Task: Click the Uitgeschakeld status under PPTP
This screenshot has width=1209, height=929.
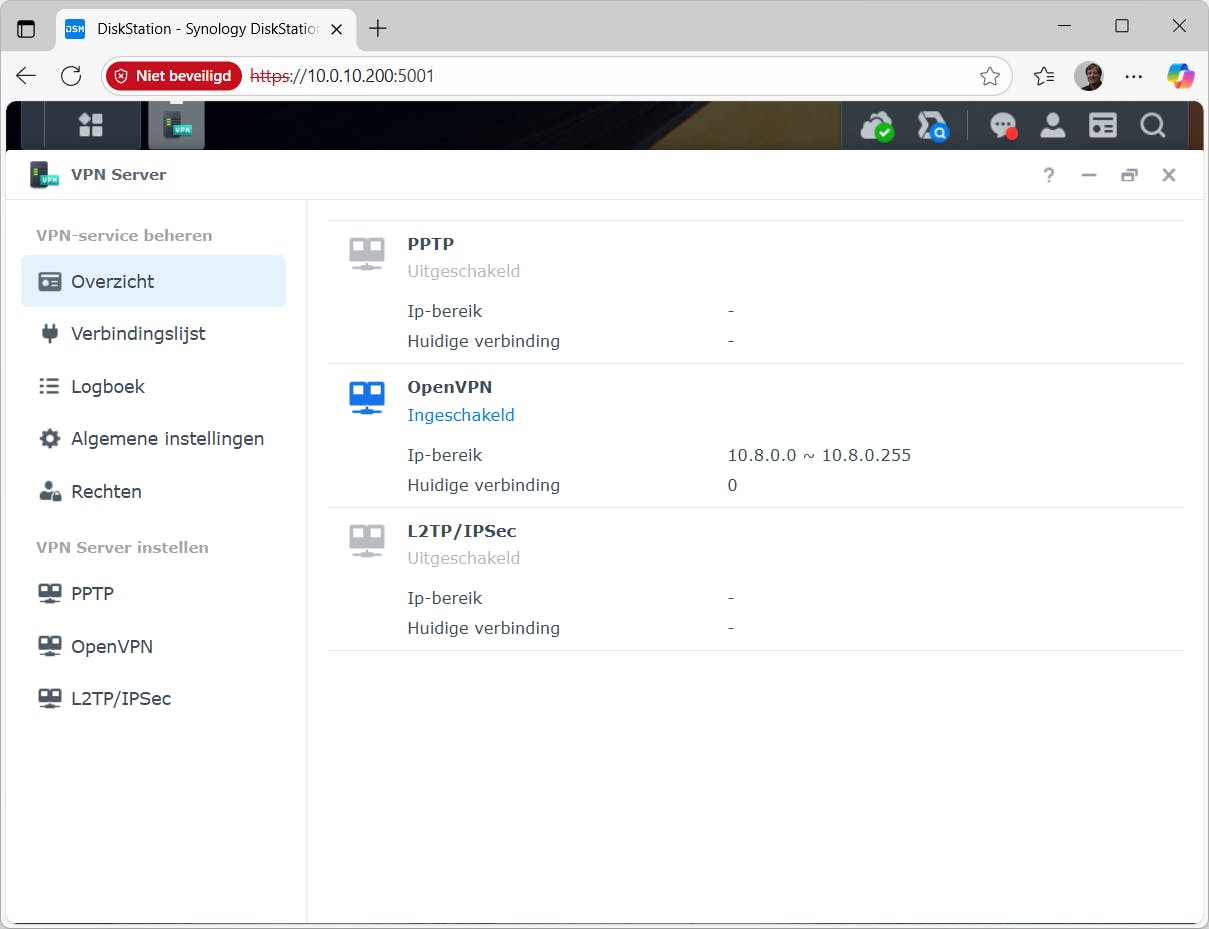Action: click(x=464, y=271)
